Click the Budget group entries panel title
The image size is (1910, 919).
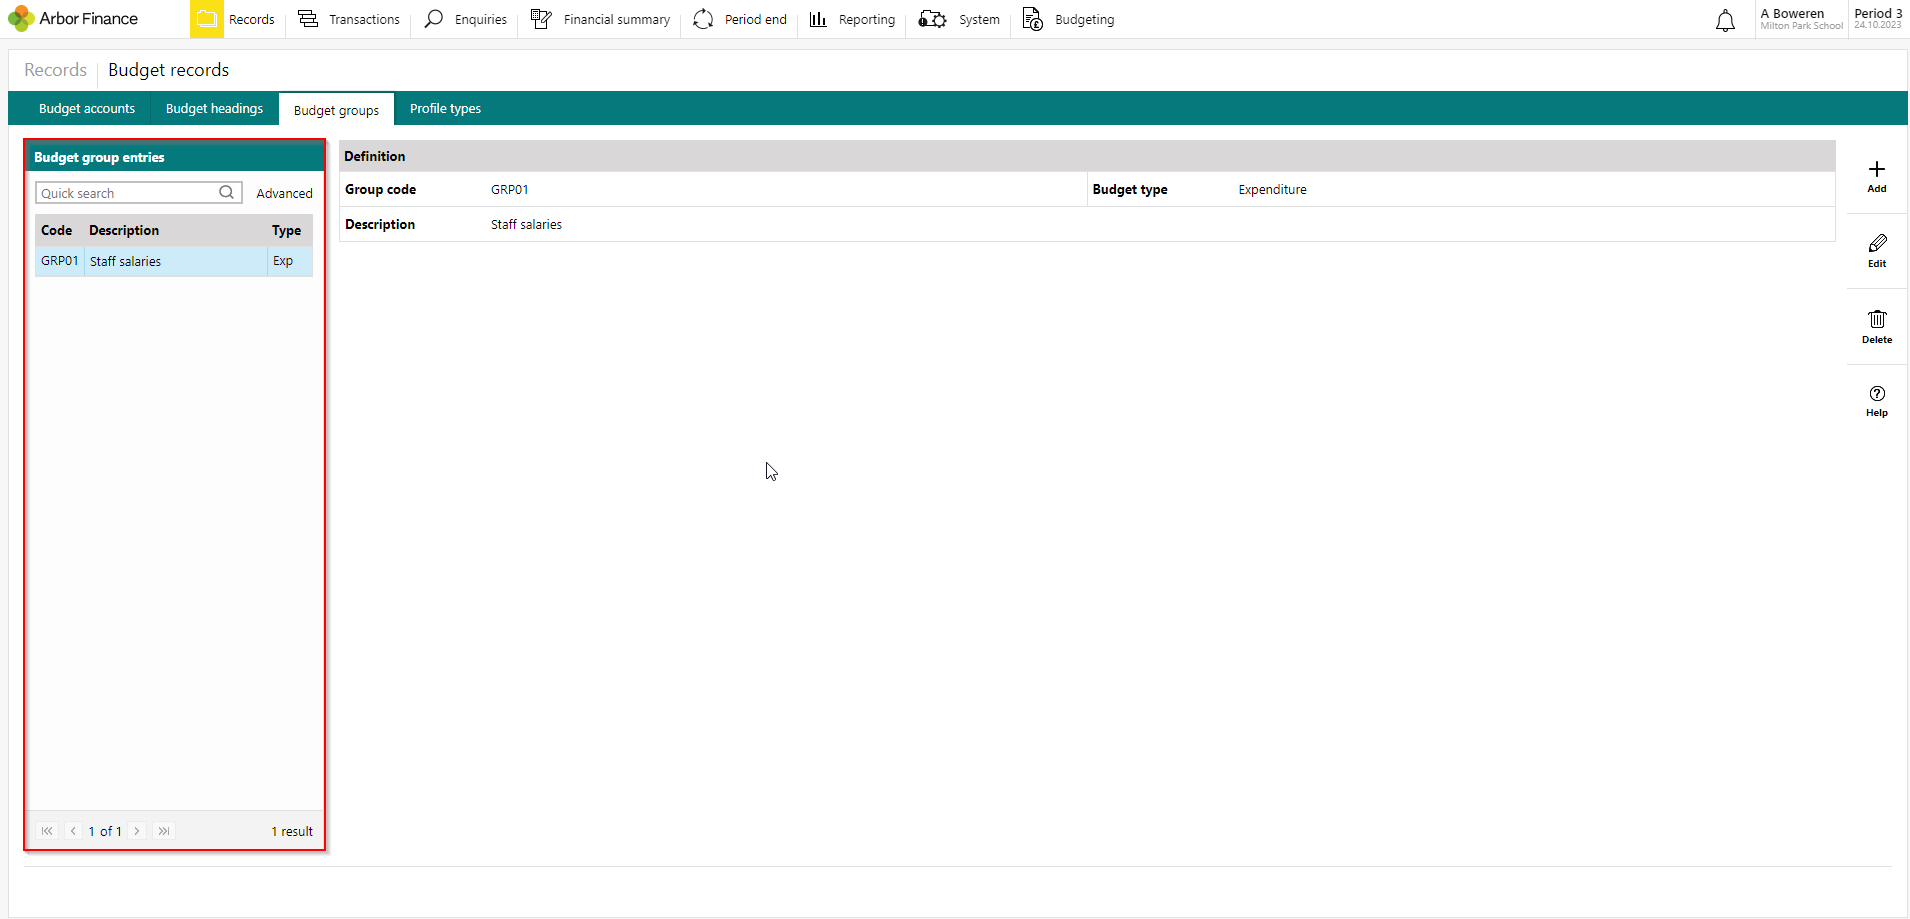pyautogui.click(x=99, y=157)
